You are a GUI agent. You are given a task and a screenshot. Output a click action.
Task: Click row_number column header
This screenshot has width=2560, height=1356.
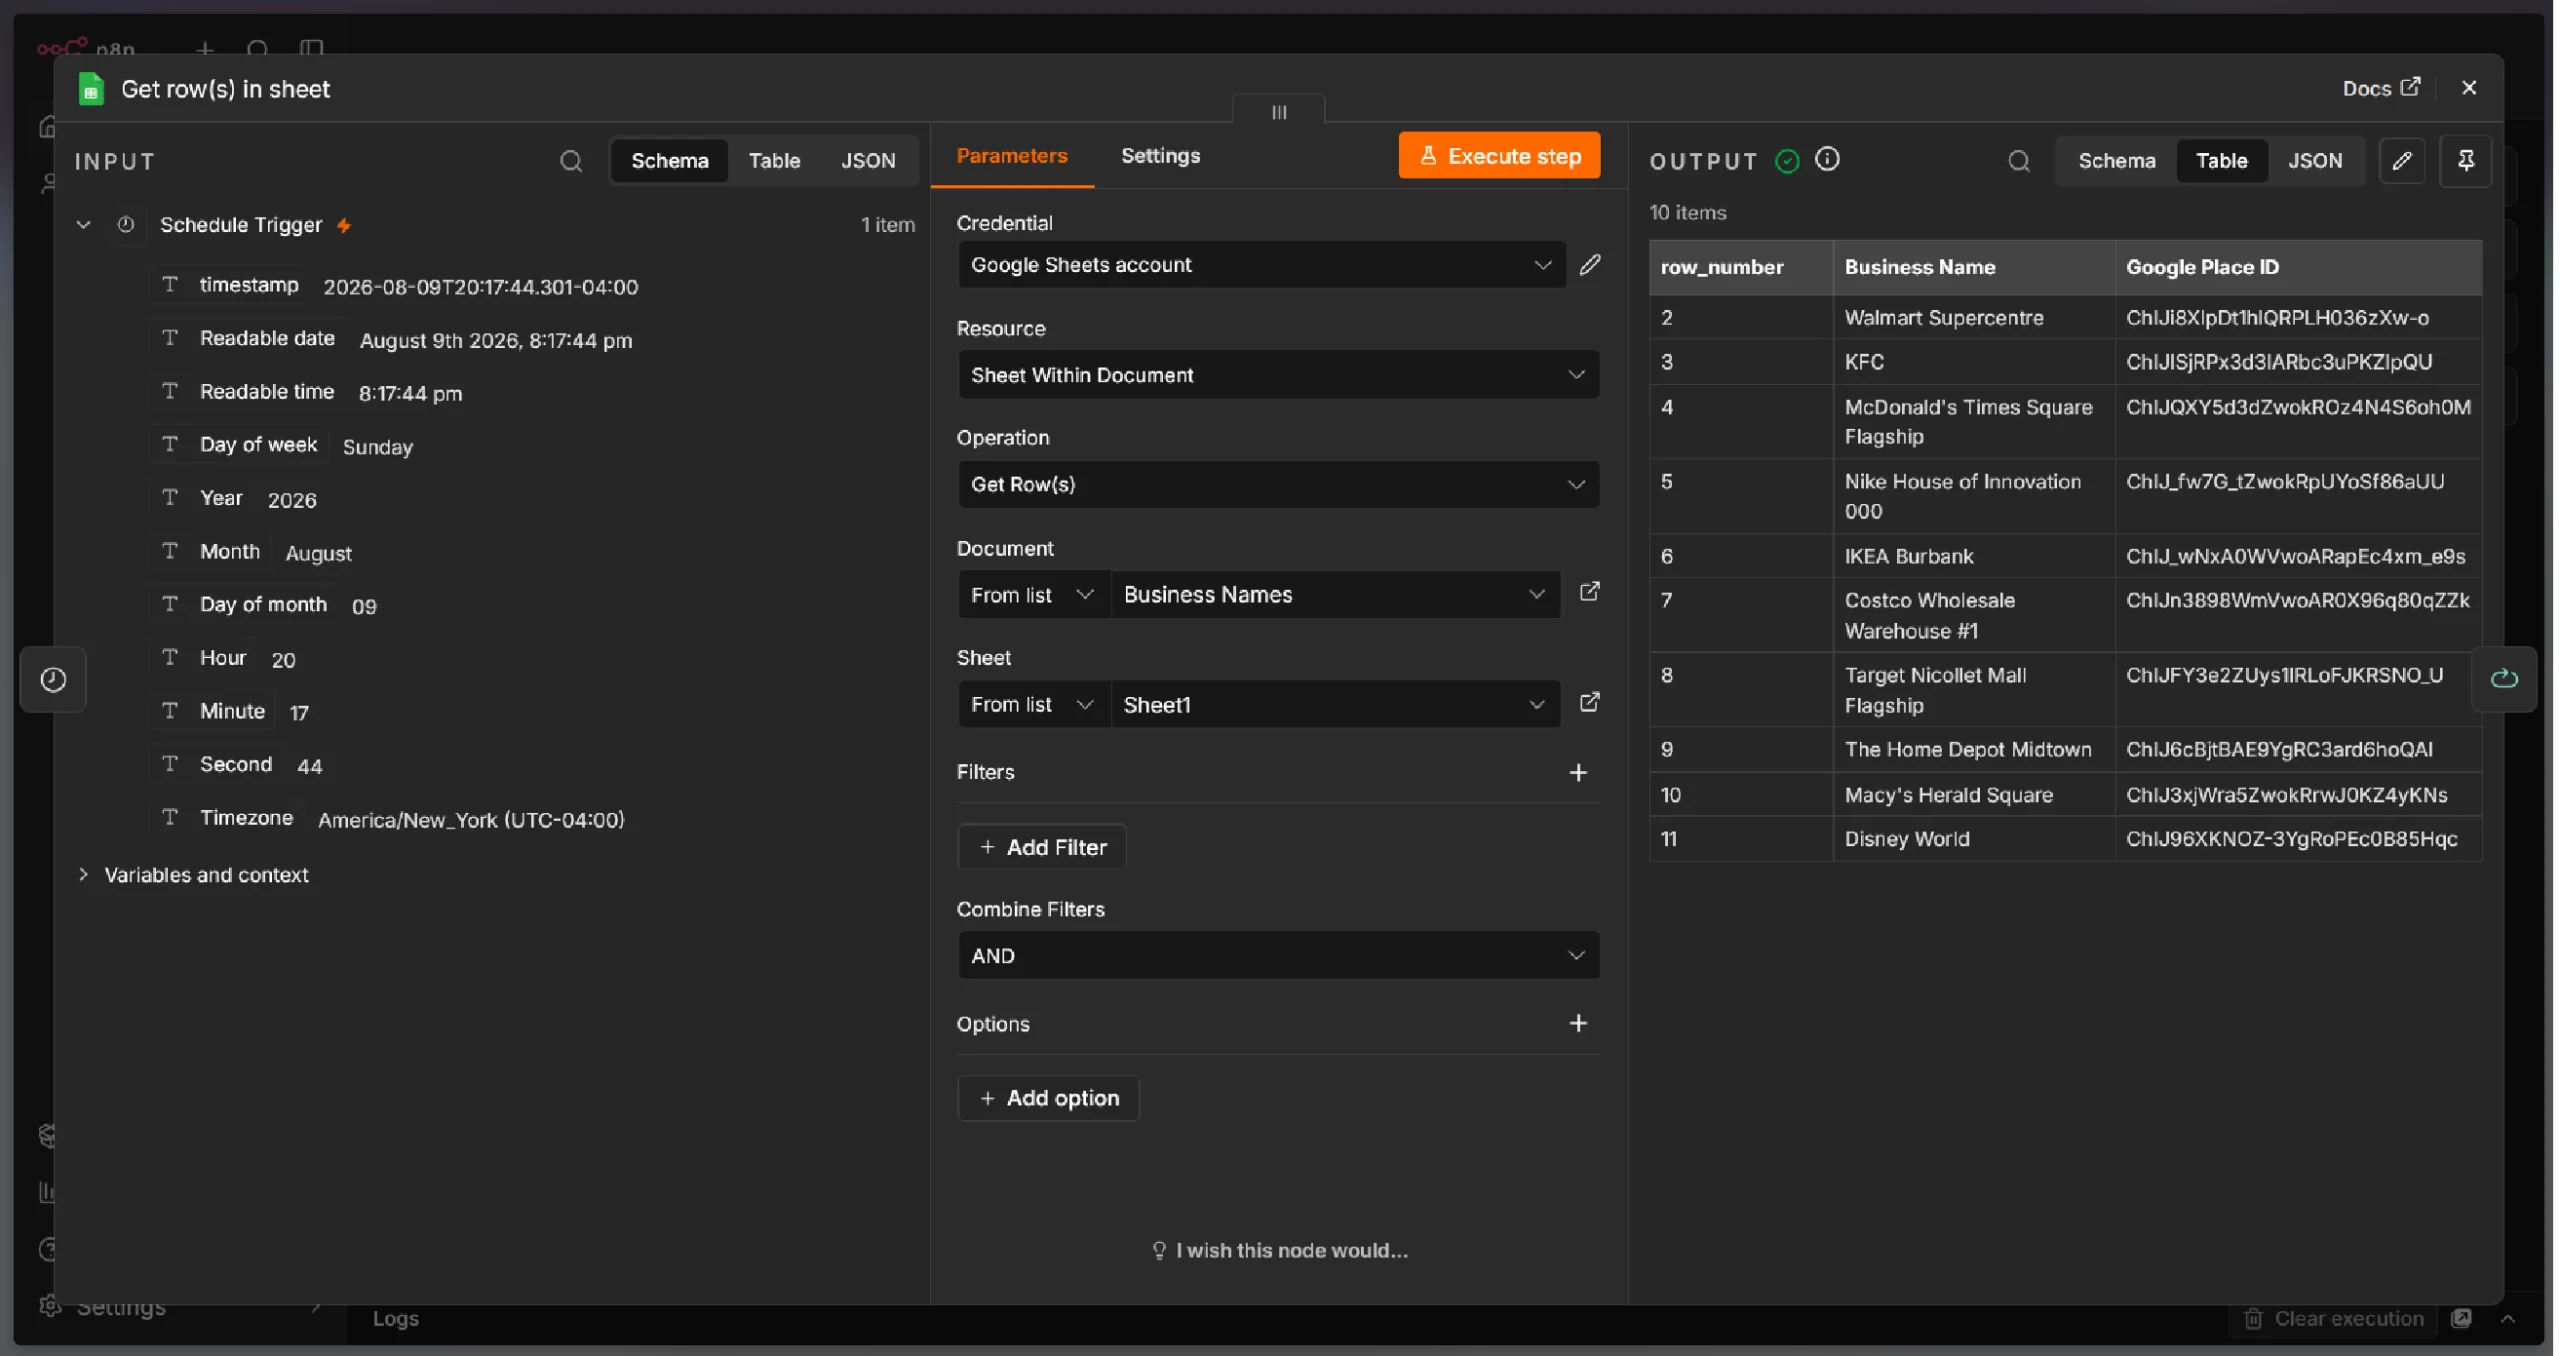click(1740, 267)
